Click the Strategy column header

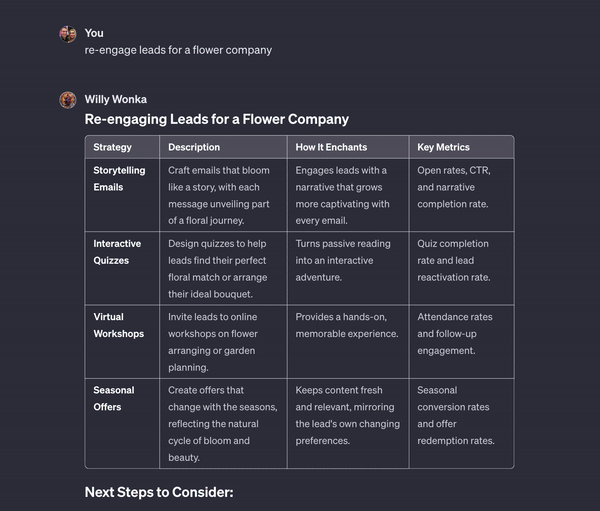pos(112,147)
